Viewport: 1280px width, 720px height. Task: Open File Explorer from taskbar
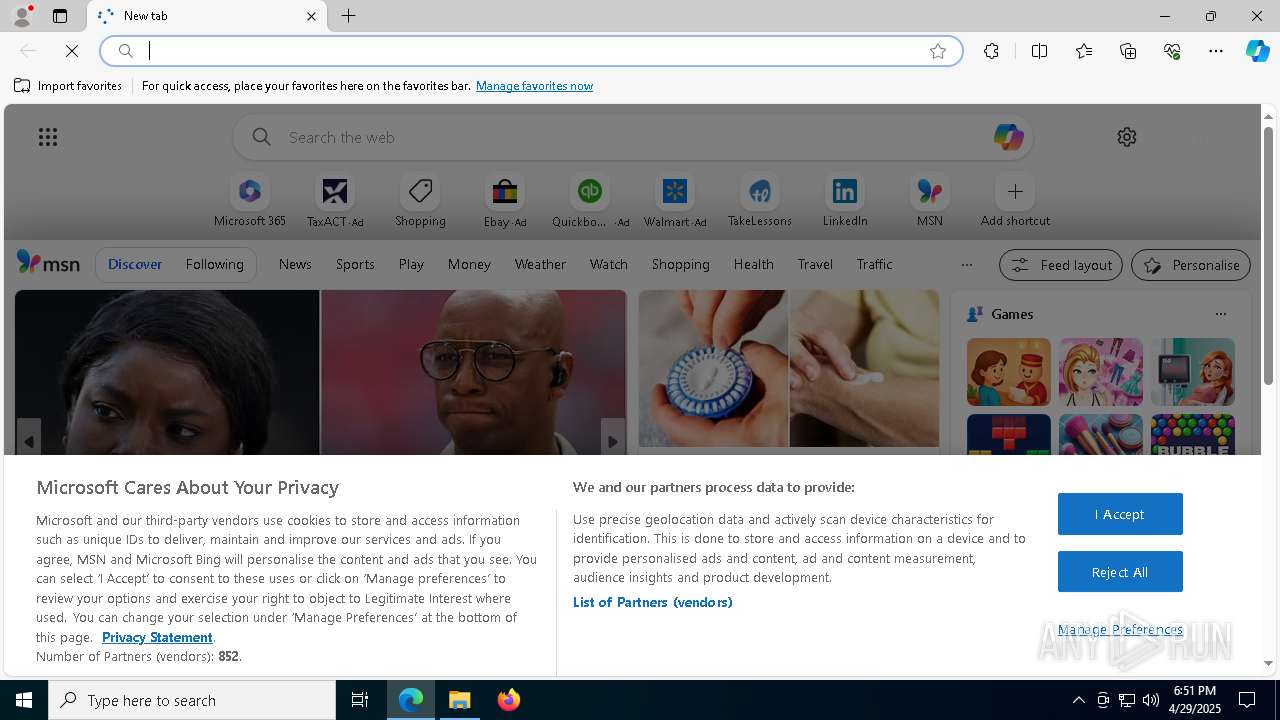pos(460,700)
